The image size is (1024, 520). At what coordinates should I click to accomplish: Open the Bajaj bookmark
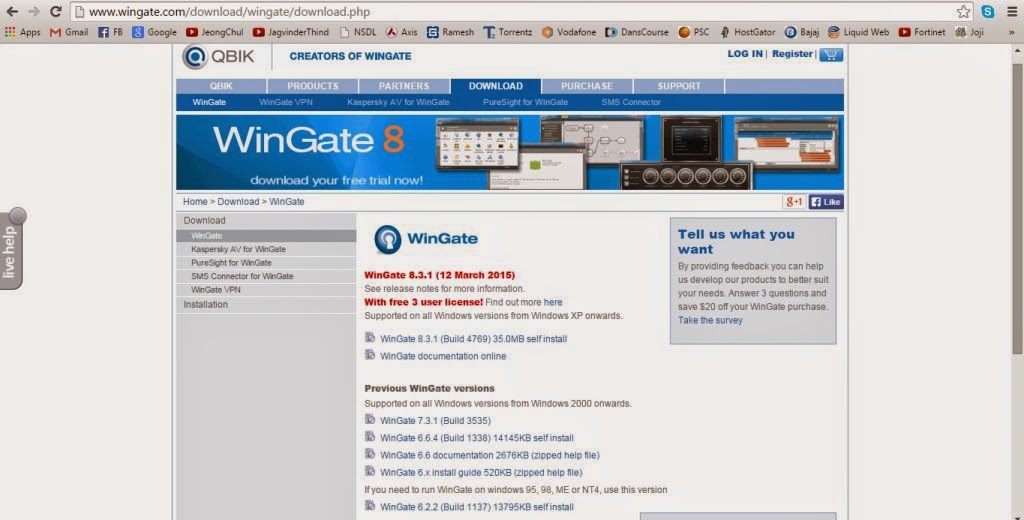pos(802,32)
